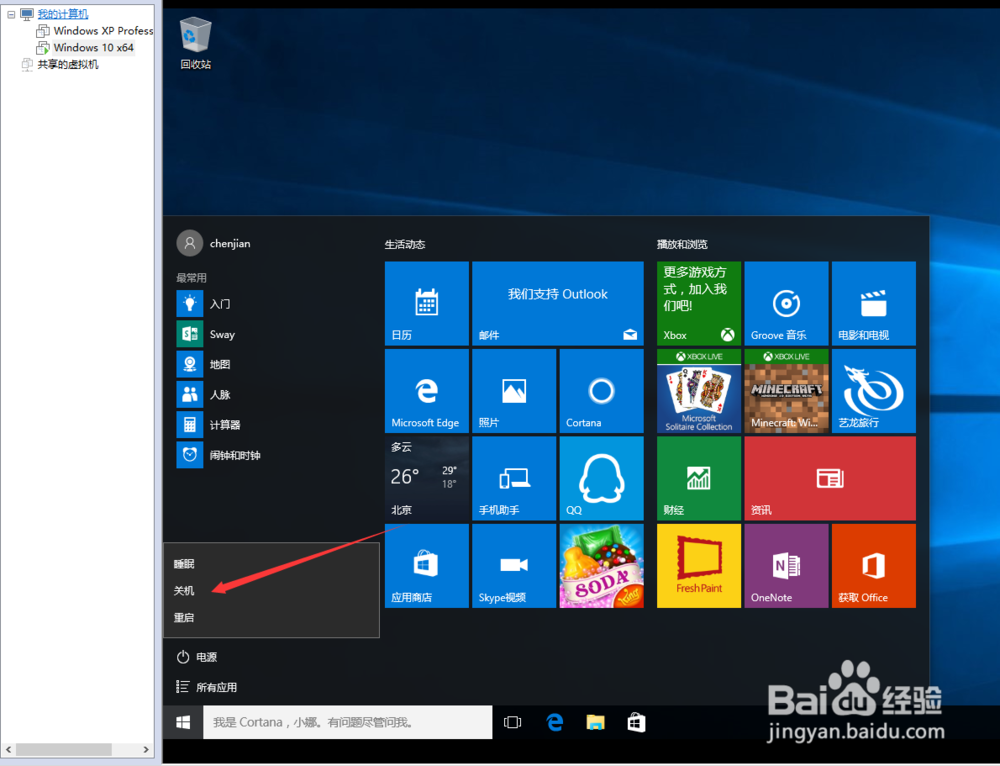
Task: Click the Windows Start button
Action: (183, 722)
